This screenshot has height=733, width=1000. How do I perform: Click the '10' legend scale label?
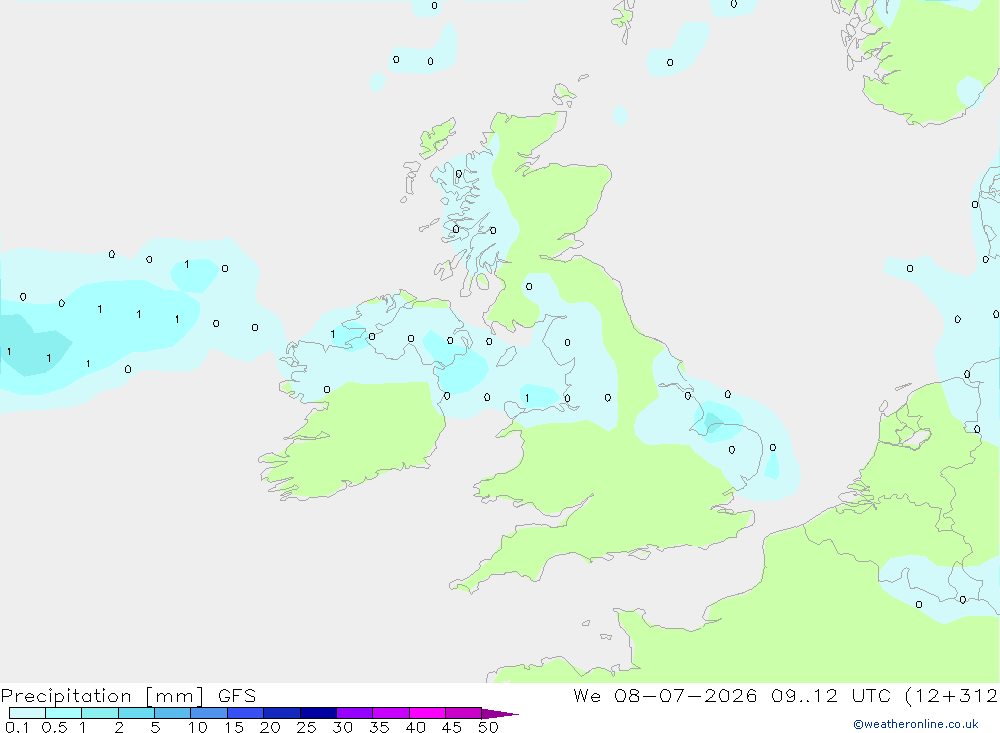[x=197, y=727]
